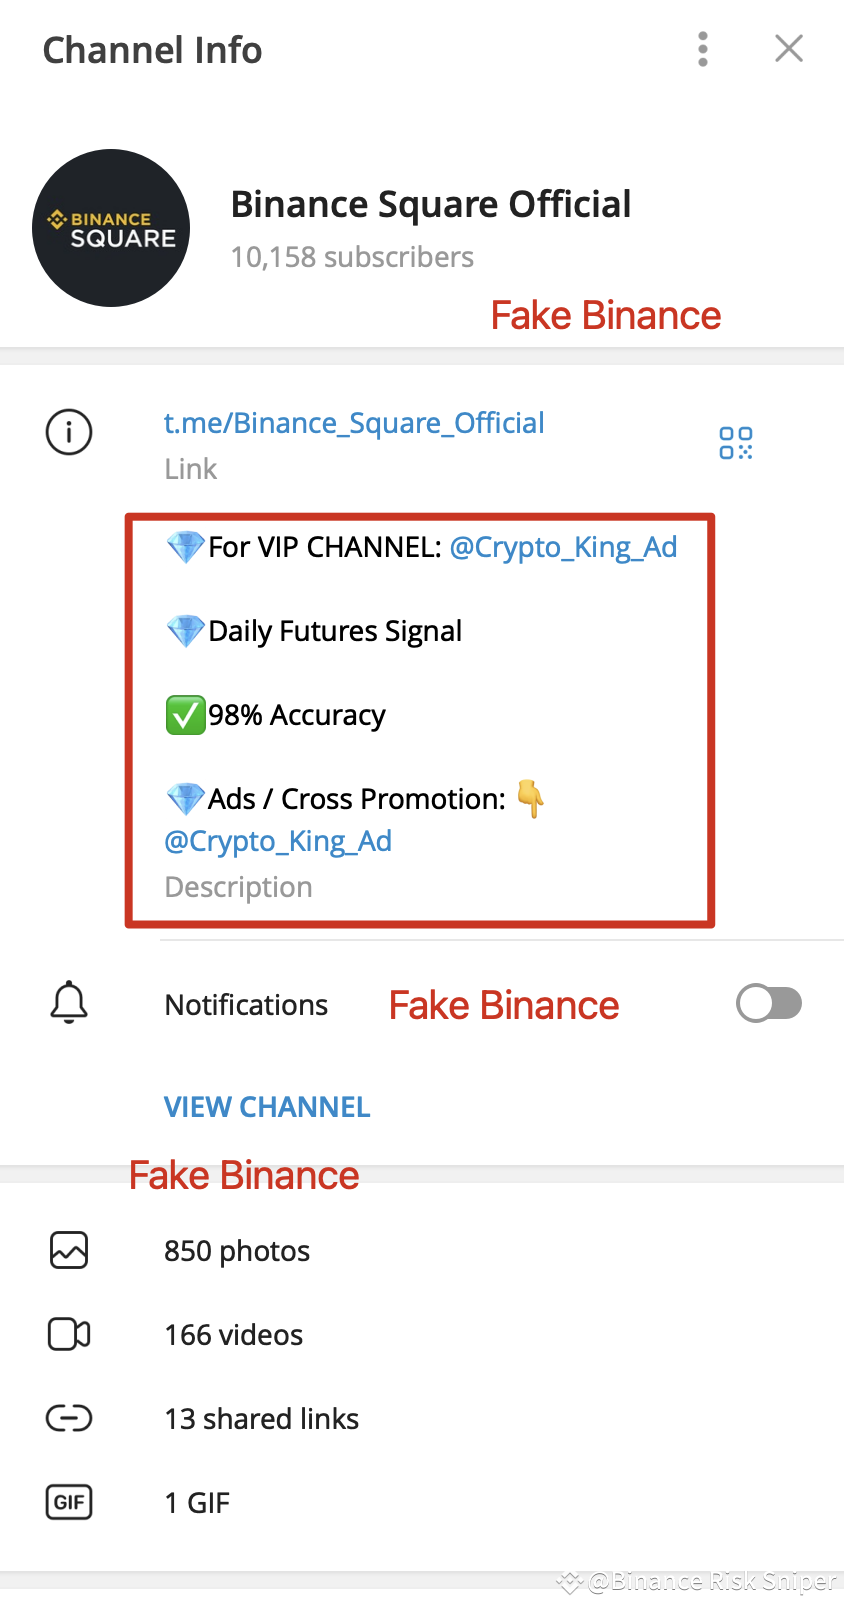This screenshot has height=1604, width=844.
Task: Open the @Crypto_King_Ad VIP channel link
Action: tap(563, 547)
